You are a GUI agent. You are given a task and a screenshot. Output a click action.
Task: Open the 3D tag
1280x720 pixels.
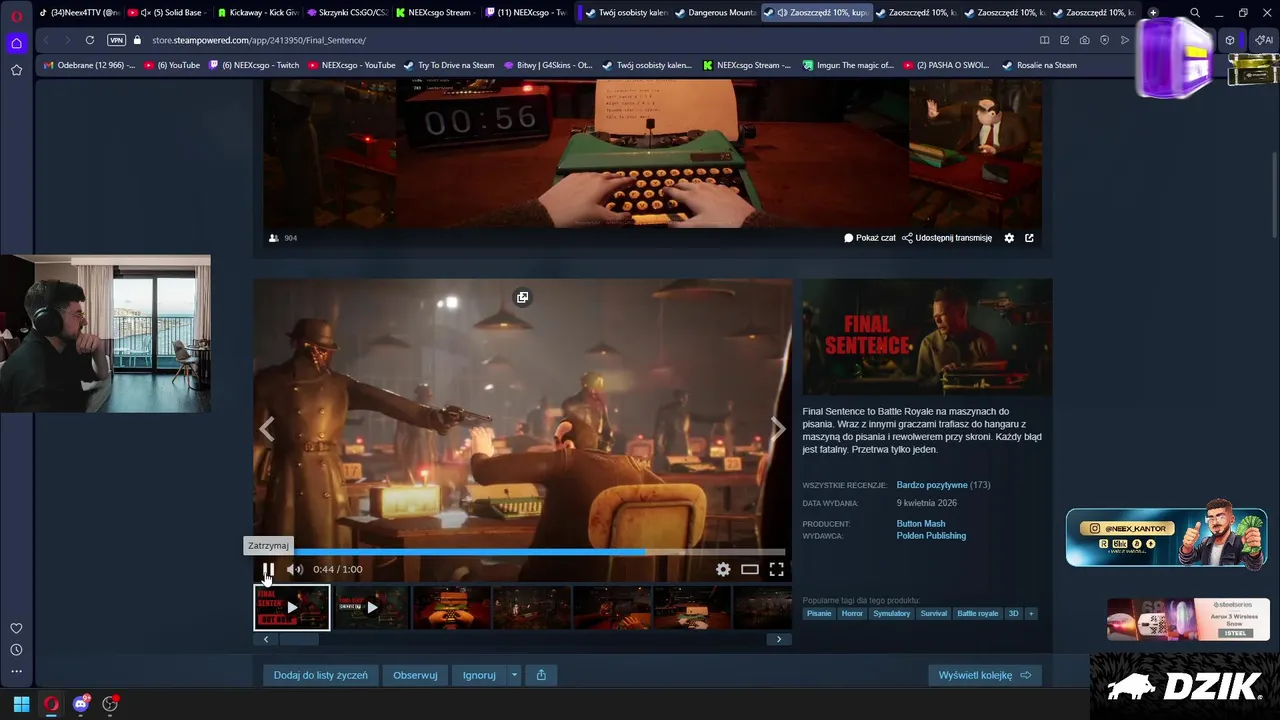pos(1013,613)
